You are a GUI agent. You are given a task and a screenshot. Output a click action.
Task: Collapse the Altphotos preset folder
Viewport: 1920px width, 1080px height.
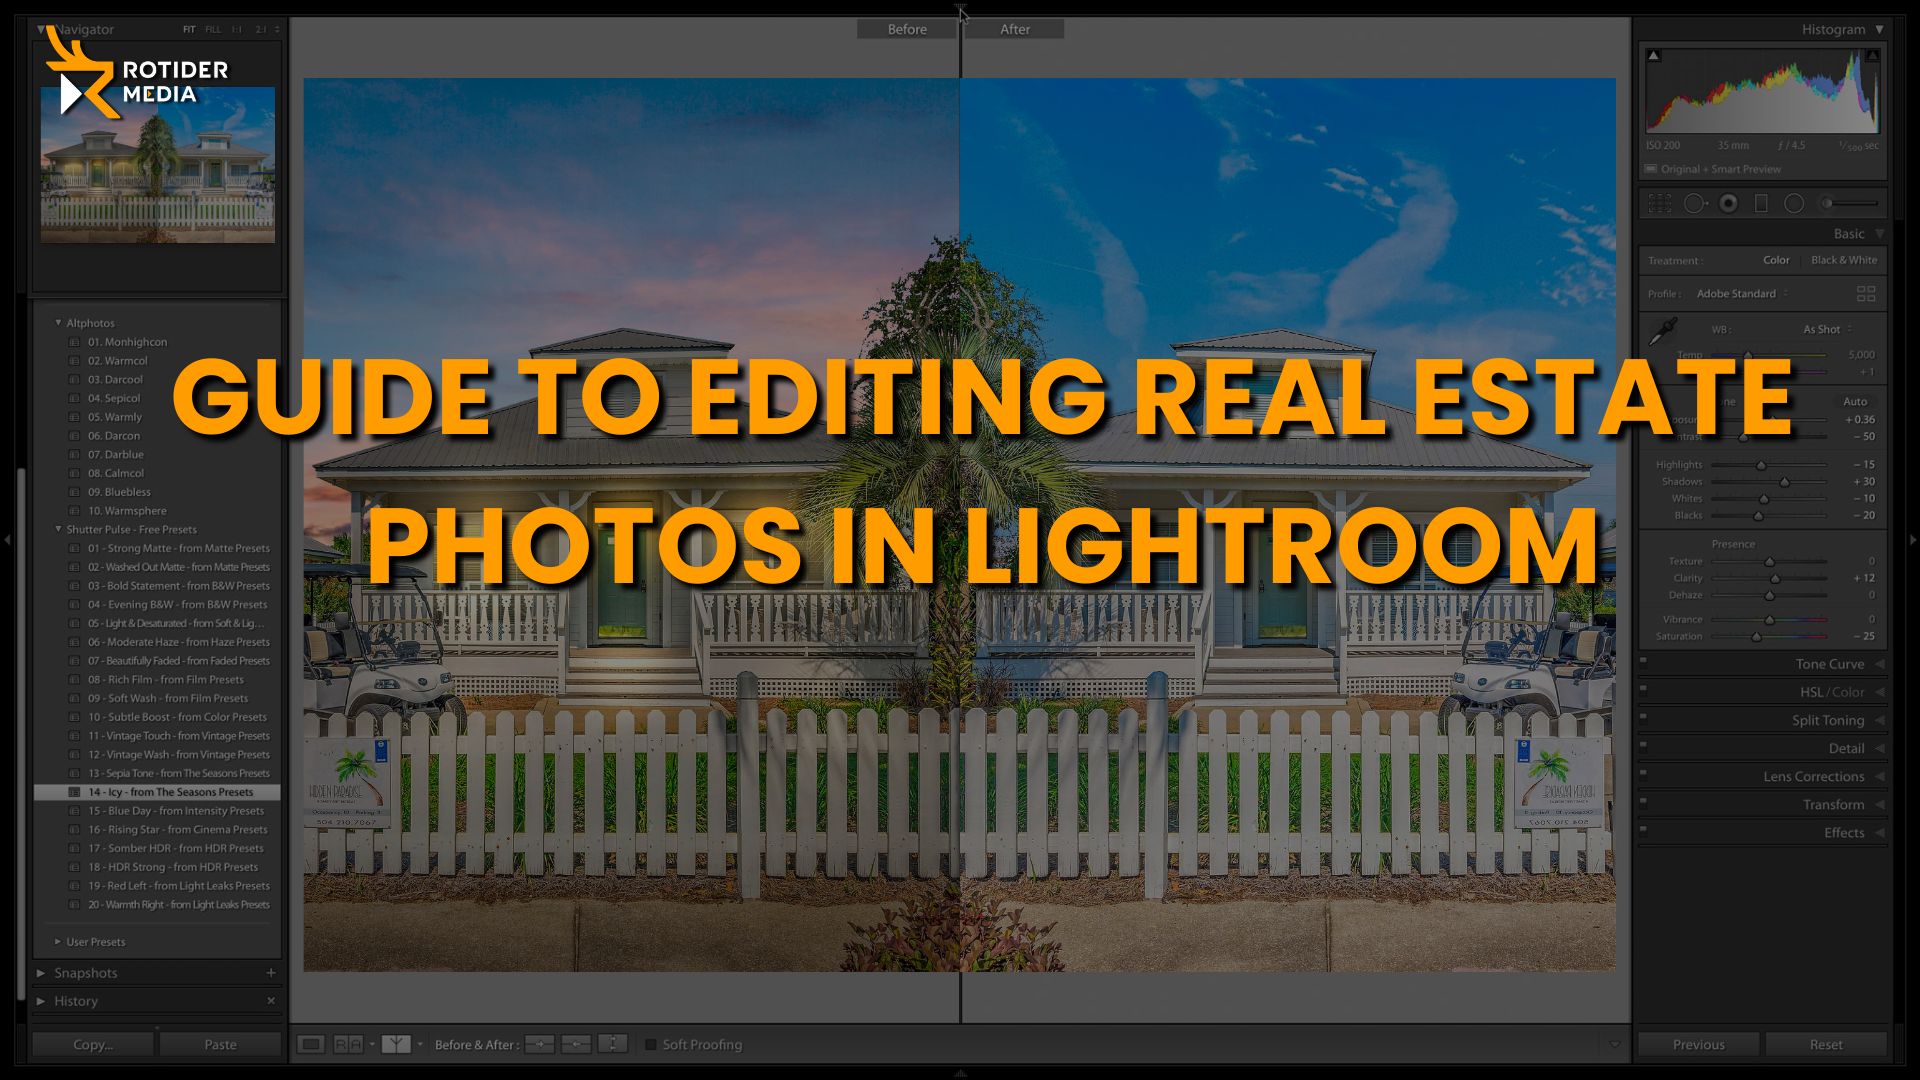coord(58,323)
